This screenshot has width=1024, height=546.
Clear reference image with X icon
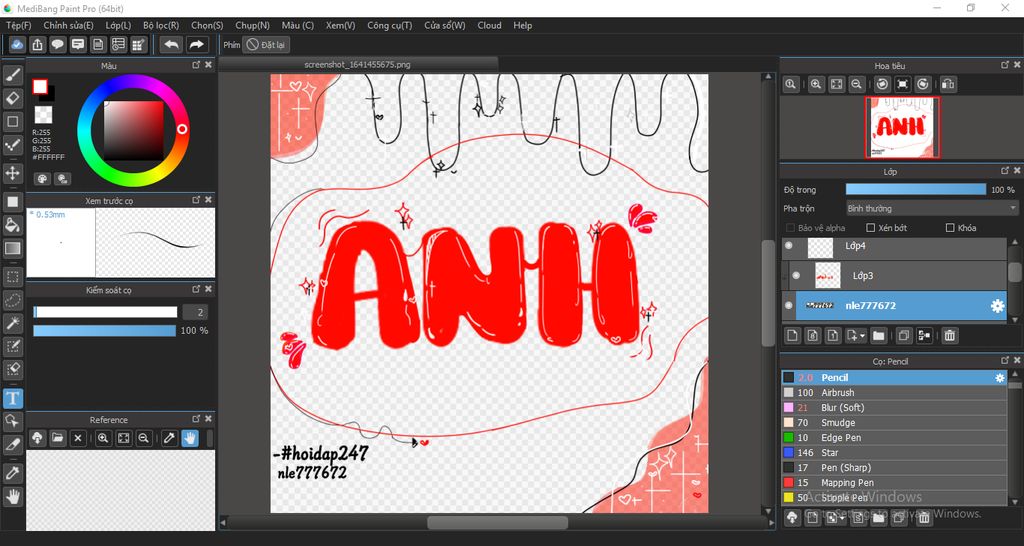click(78, 438)
